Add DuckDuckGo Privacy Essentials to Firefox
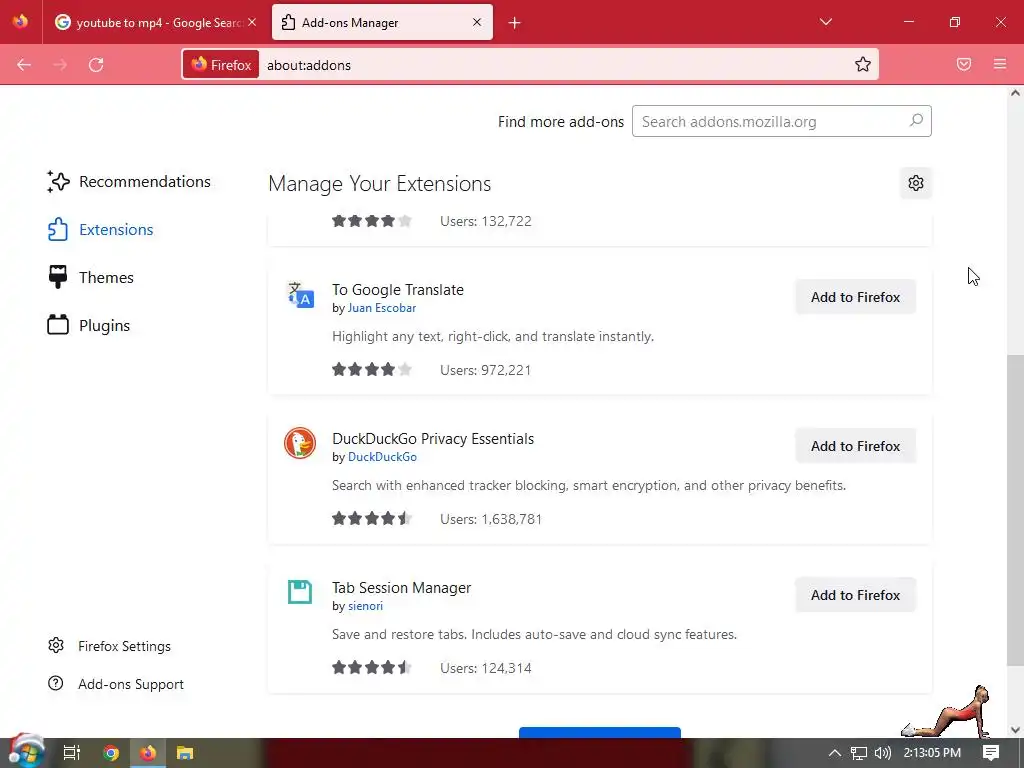 (x=856, y=446)
